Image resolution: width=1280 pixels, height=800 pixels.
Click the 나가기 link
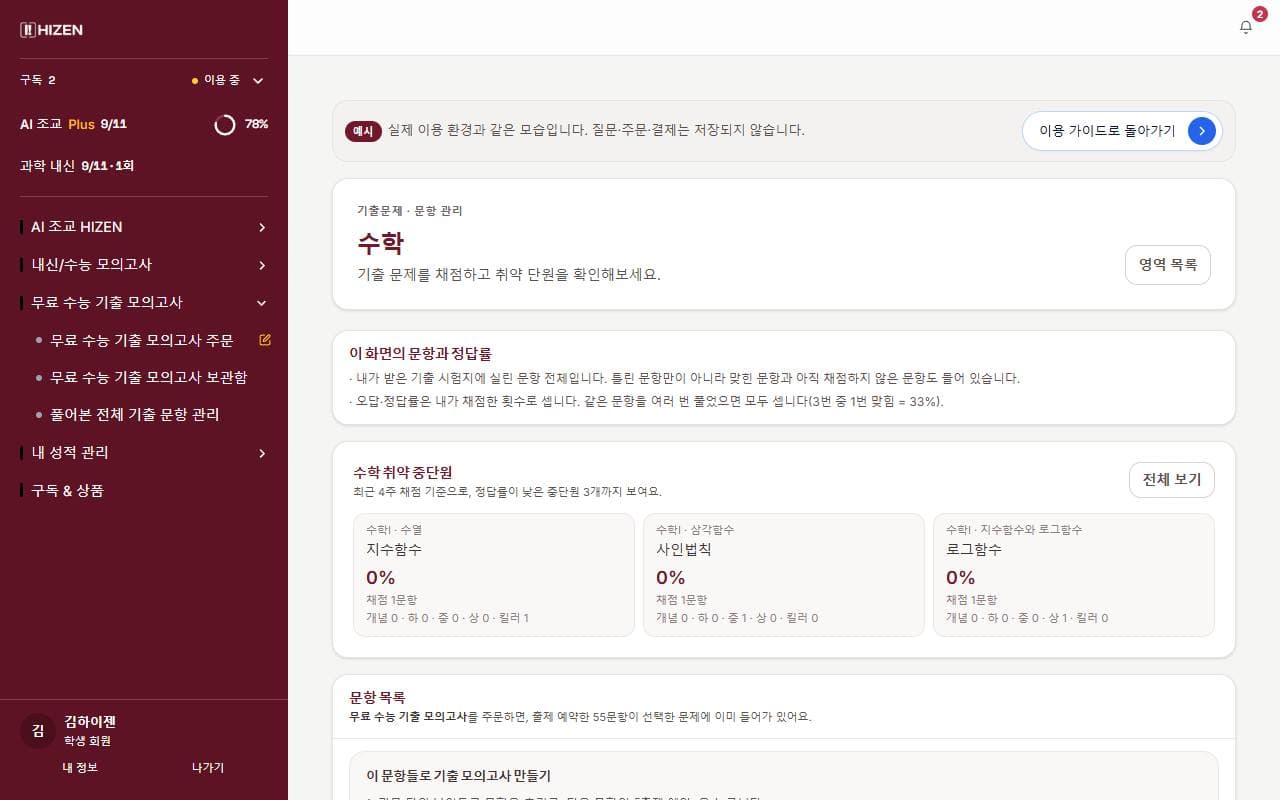208,767
